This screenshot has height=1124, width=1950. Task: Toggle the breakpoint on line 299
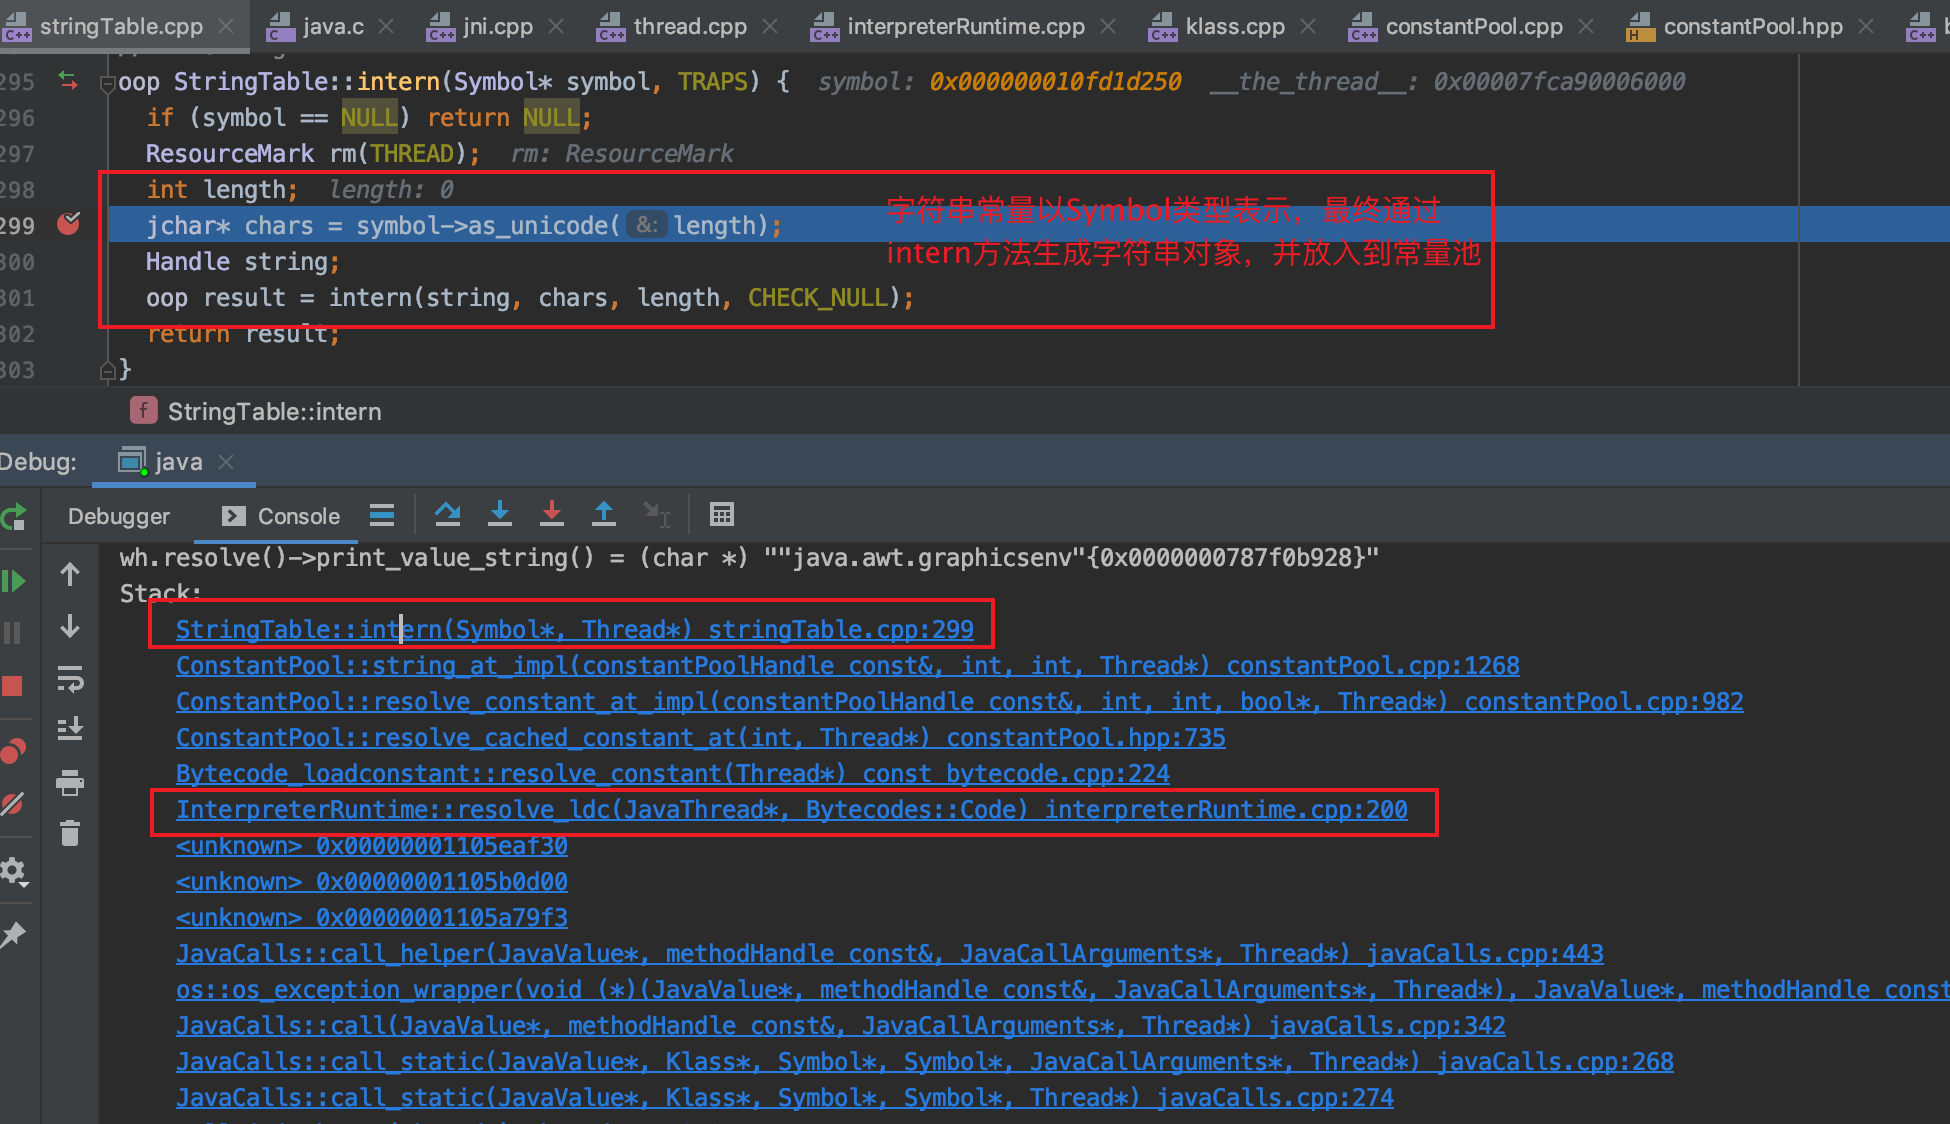tap(68, 225)
